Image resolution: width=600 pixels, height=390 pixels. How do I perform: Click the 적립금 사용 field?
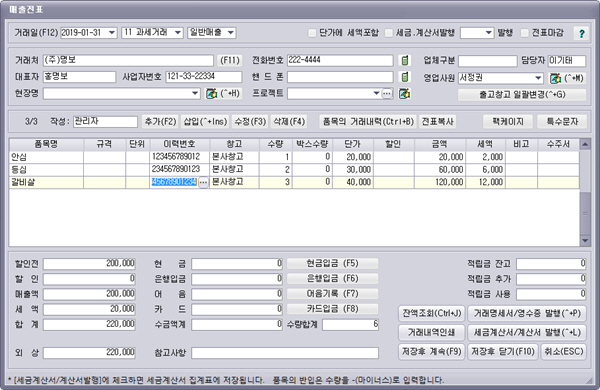pos(551,294)
